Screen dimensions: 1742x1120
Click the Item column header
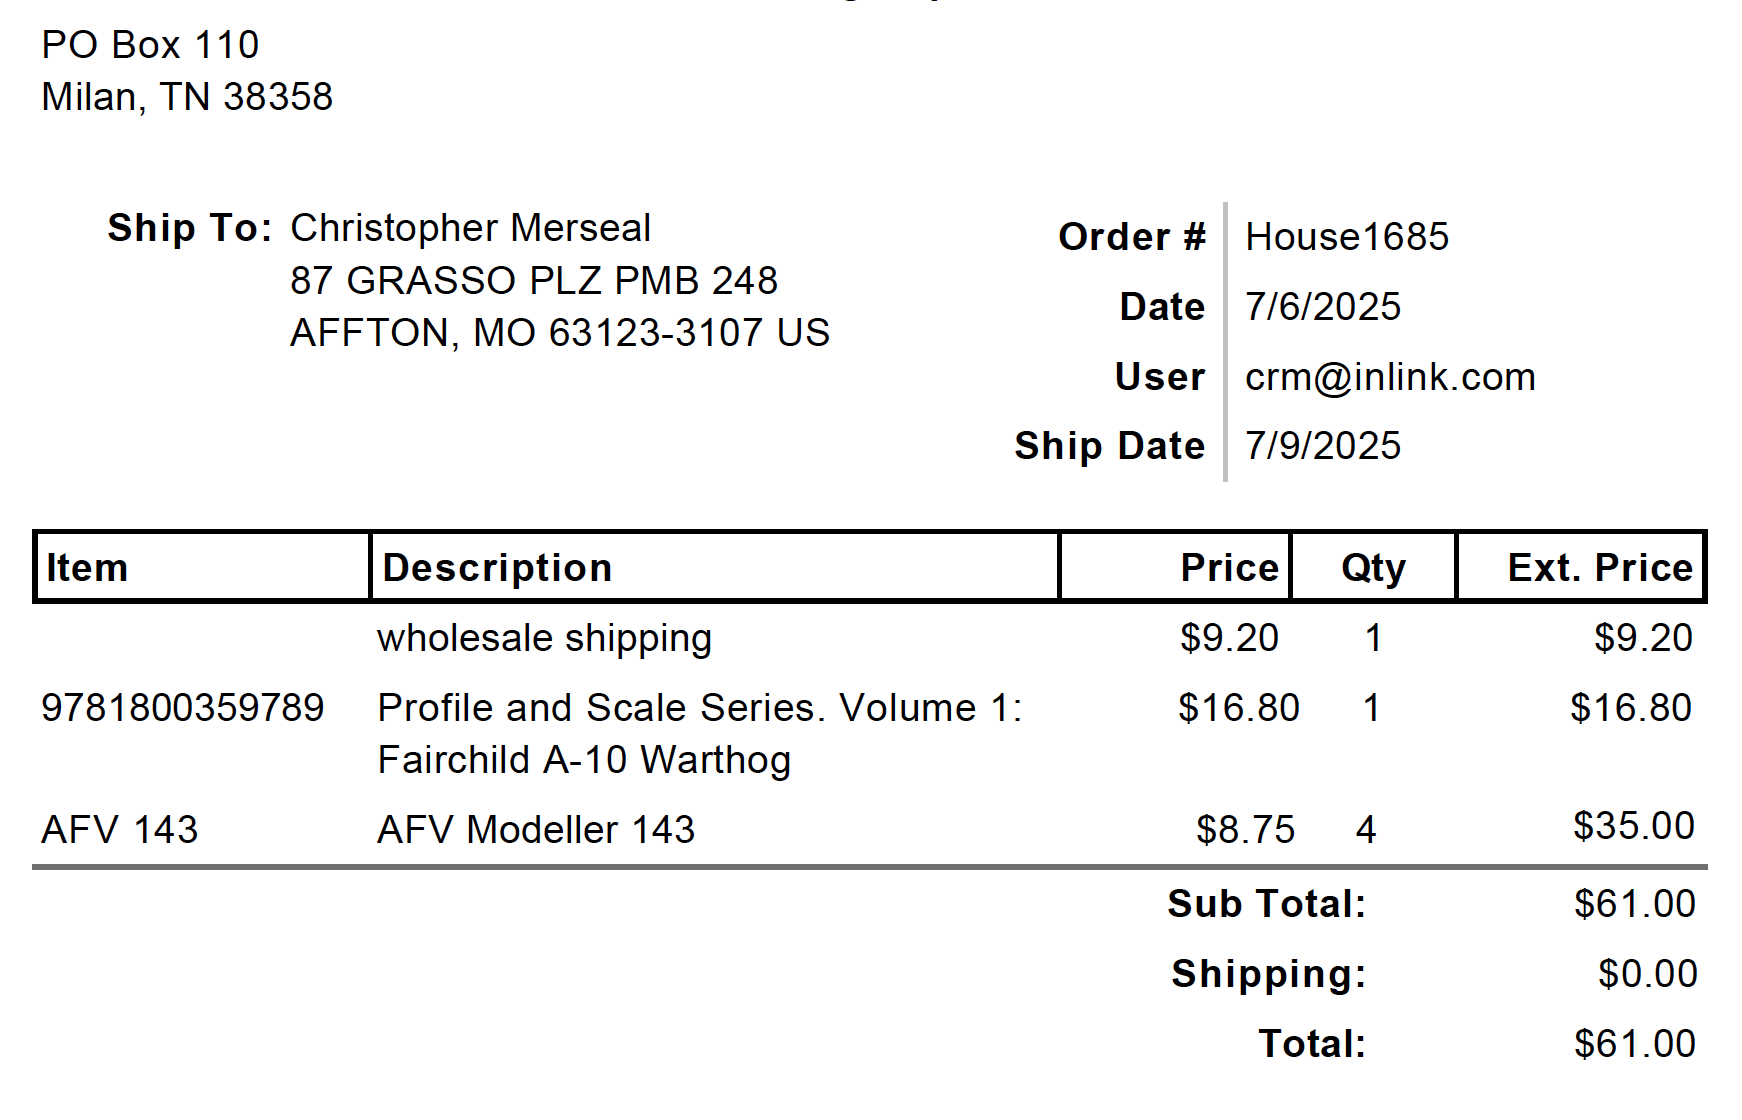click(87, 567)
